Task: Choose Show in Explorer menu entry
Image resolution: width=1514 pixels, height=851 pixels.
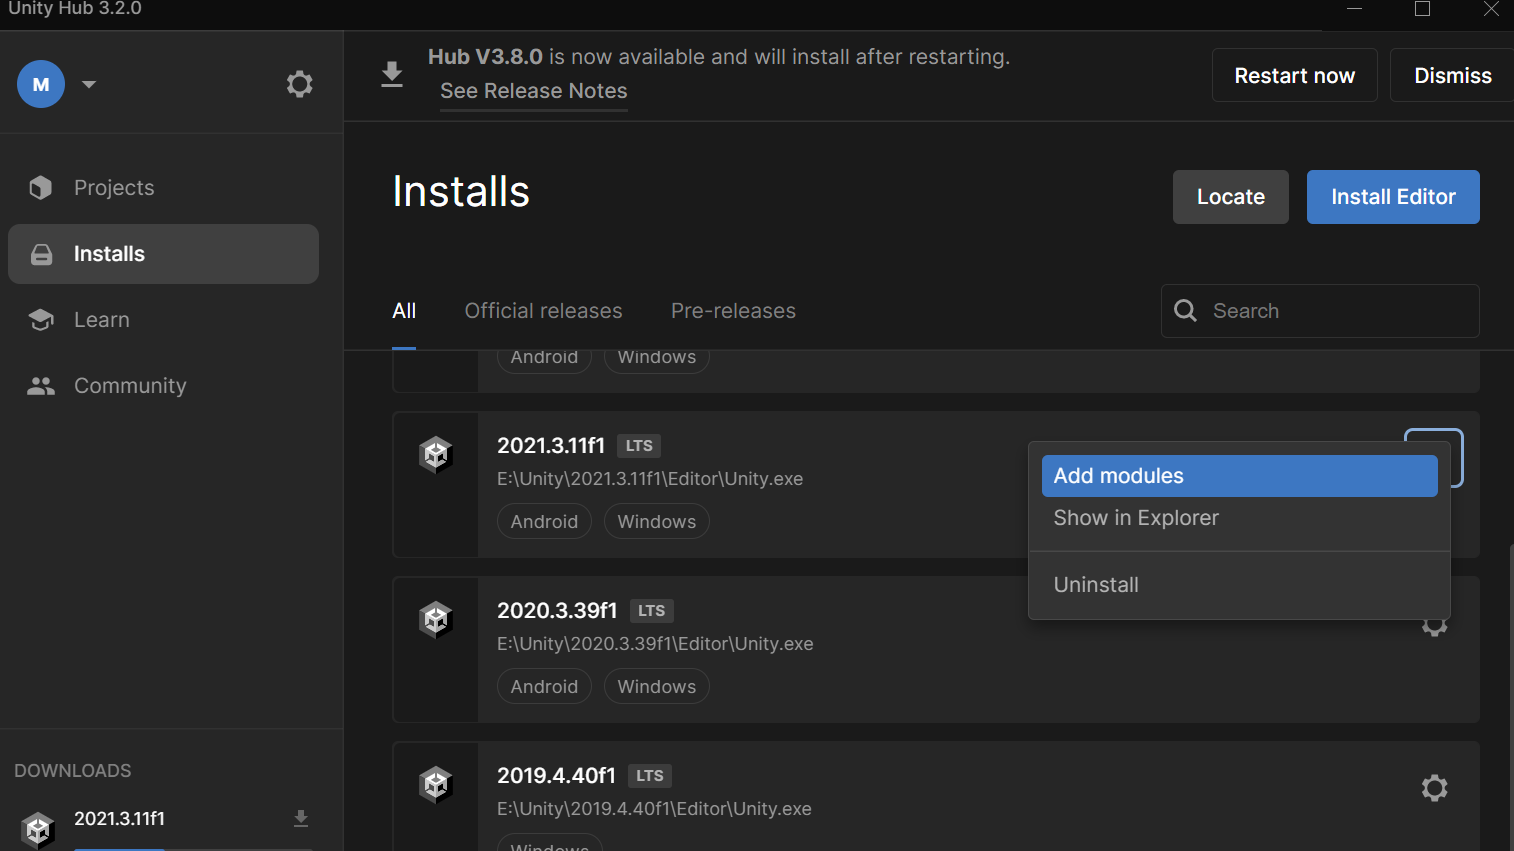Action: click(1239, 518)
